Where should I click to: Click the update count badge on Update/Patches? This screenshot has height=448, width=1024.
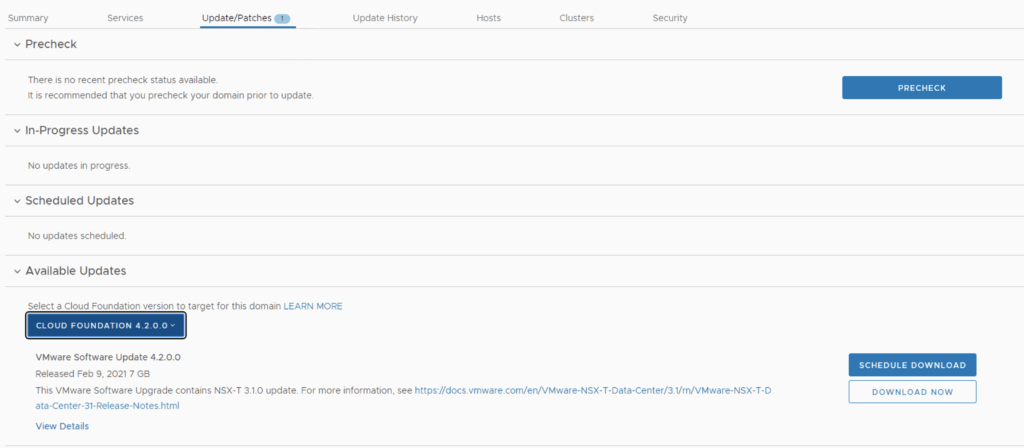click(282, 18)
